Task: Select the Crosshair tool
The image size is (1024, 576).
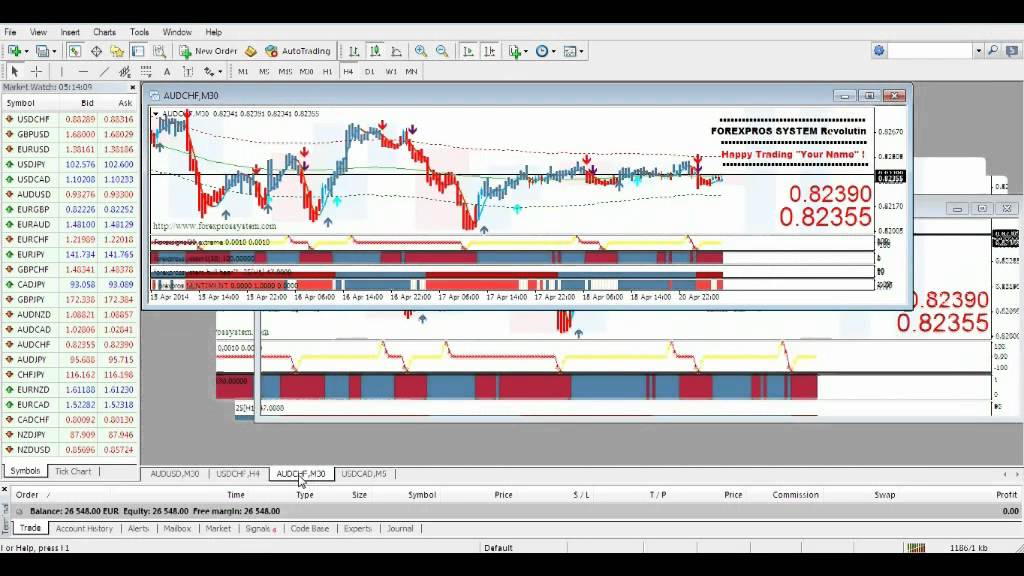Action: coord(37,71)
